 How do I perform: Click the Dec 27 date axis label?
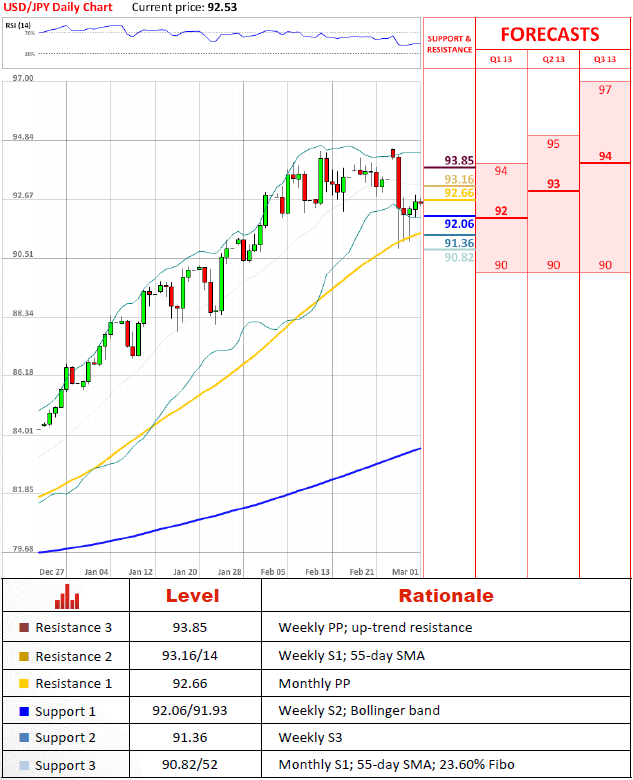point(52,572)
